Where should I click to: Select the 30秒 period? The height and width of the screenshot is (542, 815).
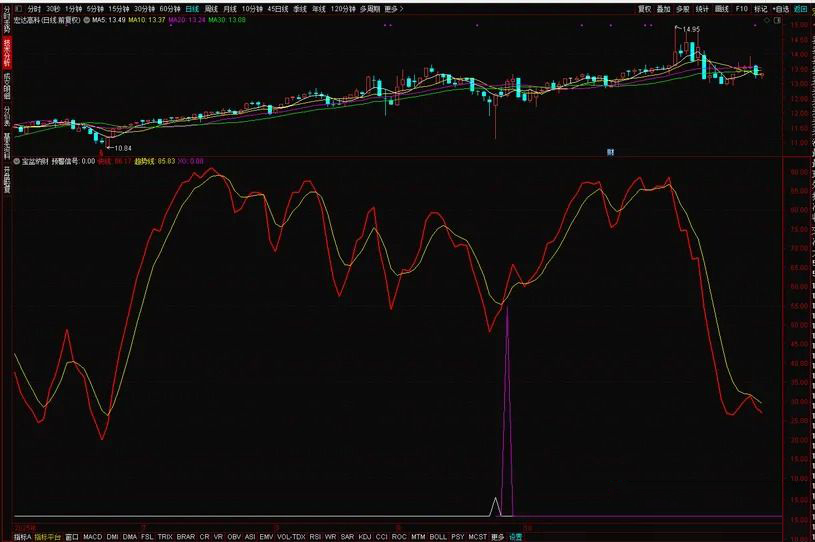(x=53, y=9)
